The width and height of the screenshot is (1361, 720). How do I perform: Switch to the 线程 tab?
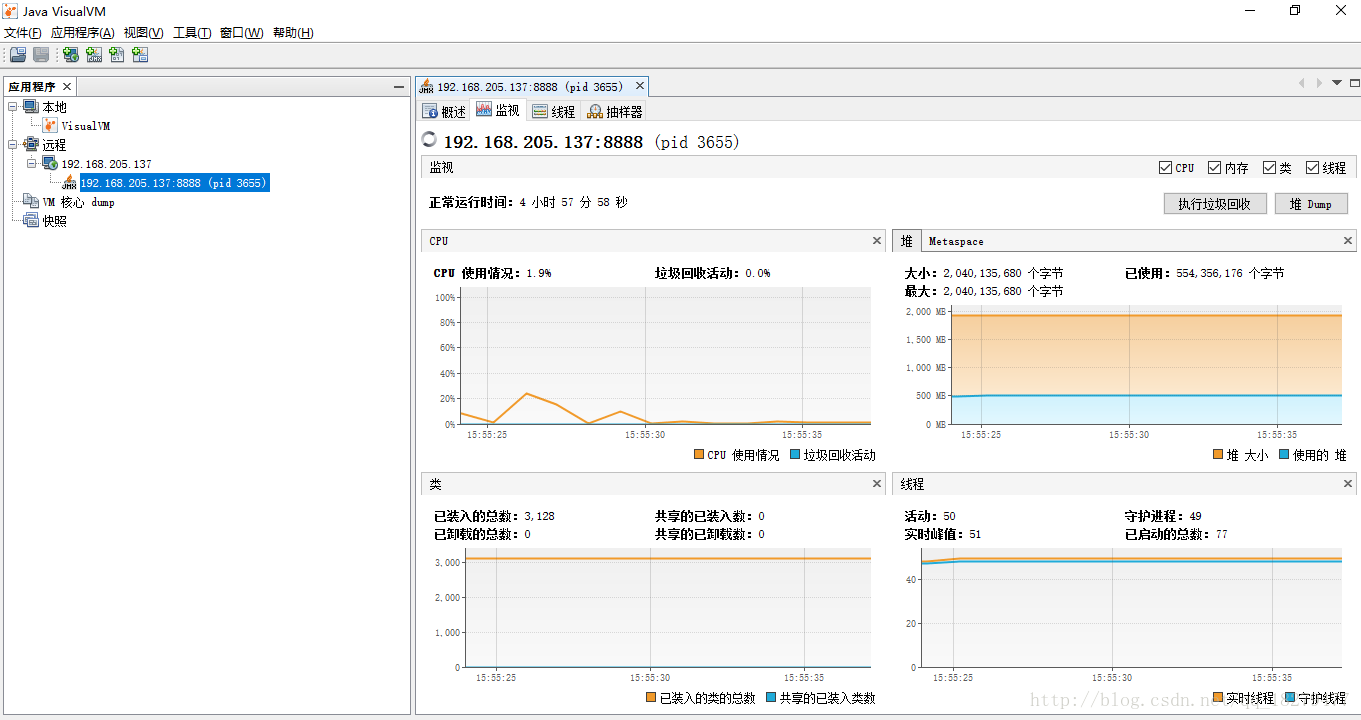pos(554,111)
